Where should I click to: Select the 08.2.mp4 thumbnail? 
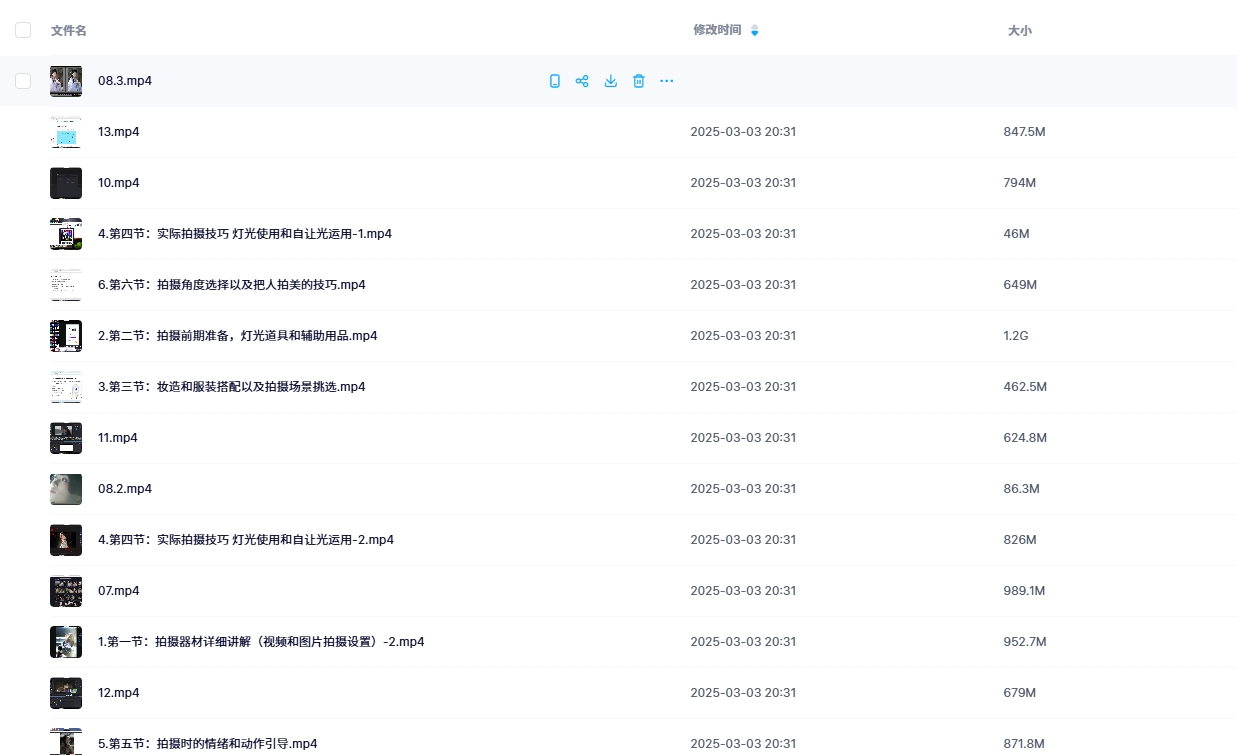click(x=66, y=489)
